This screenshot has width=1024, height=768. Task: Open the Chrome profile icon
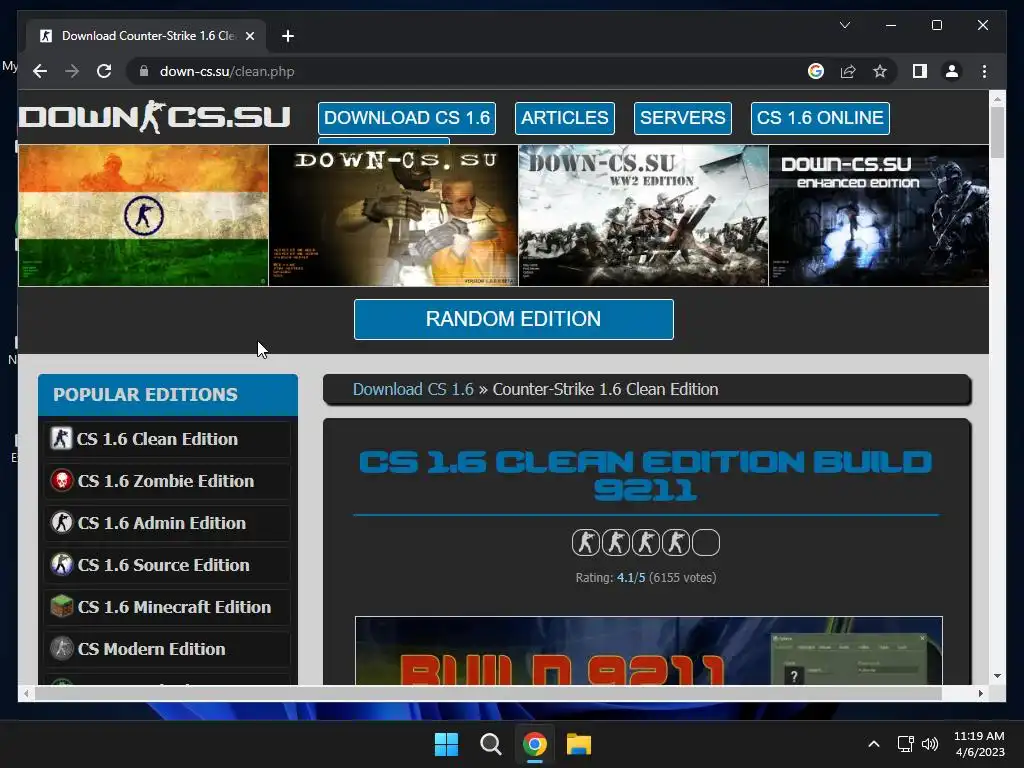952,71
